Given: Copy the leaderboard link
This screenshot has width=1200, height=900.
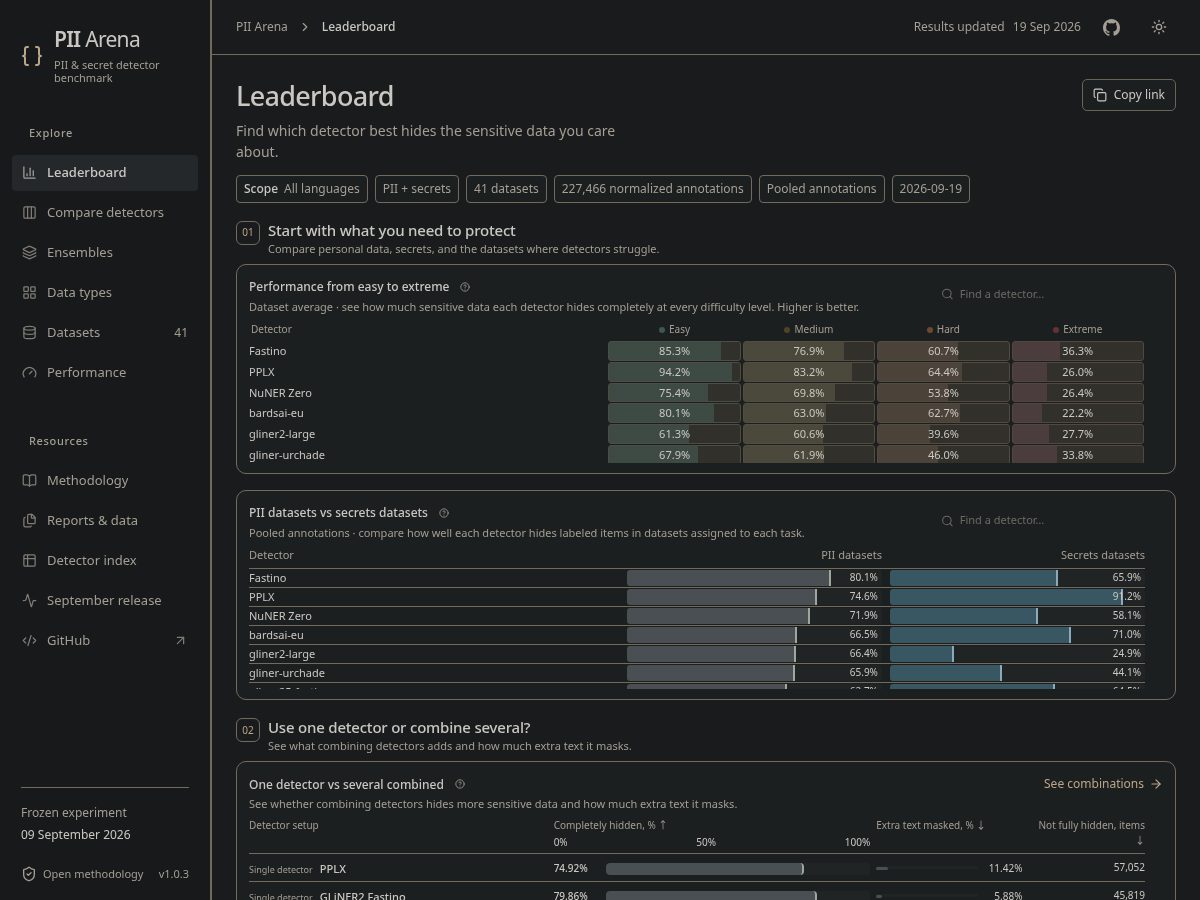Looking at the screenshot, I should click(x=1128, y=95).
